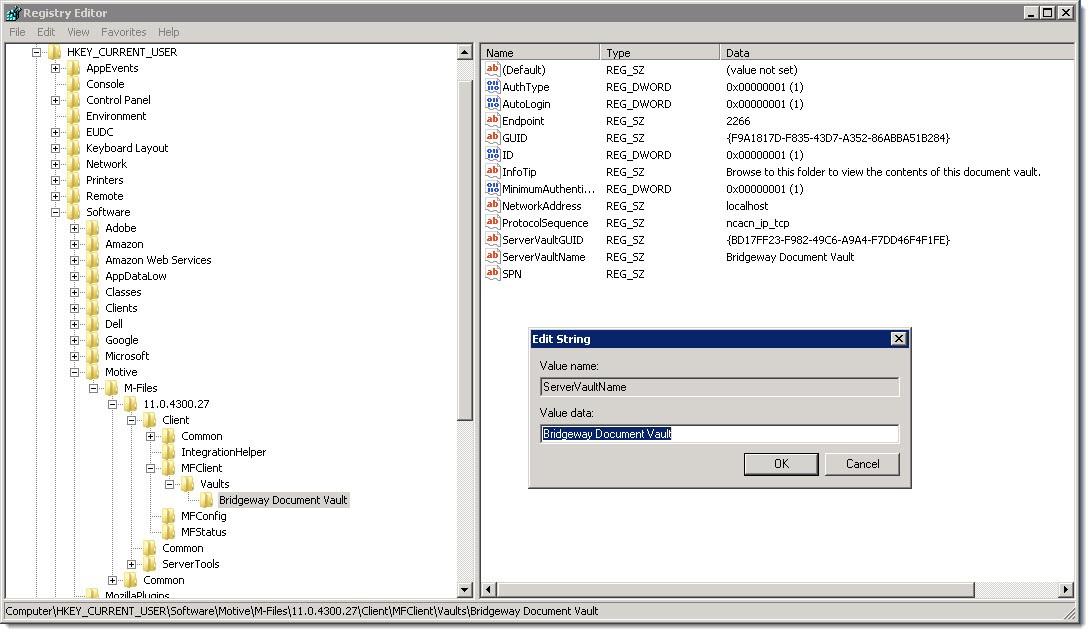Open the View menu
This screenshot has width=1091, height=634.
(78, 32)
